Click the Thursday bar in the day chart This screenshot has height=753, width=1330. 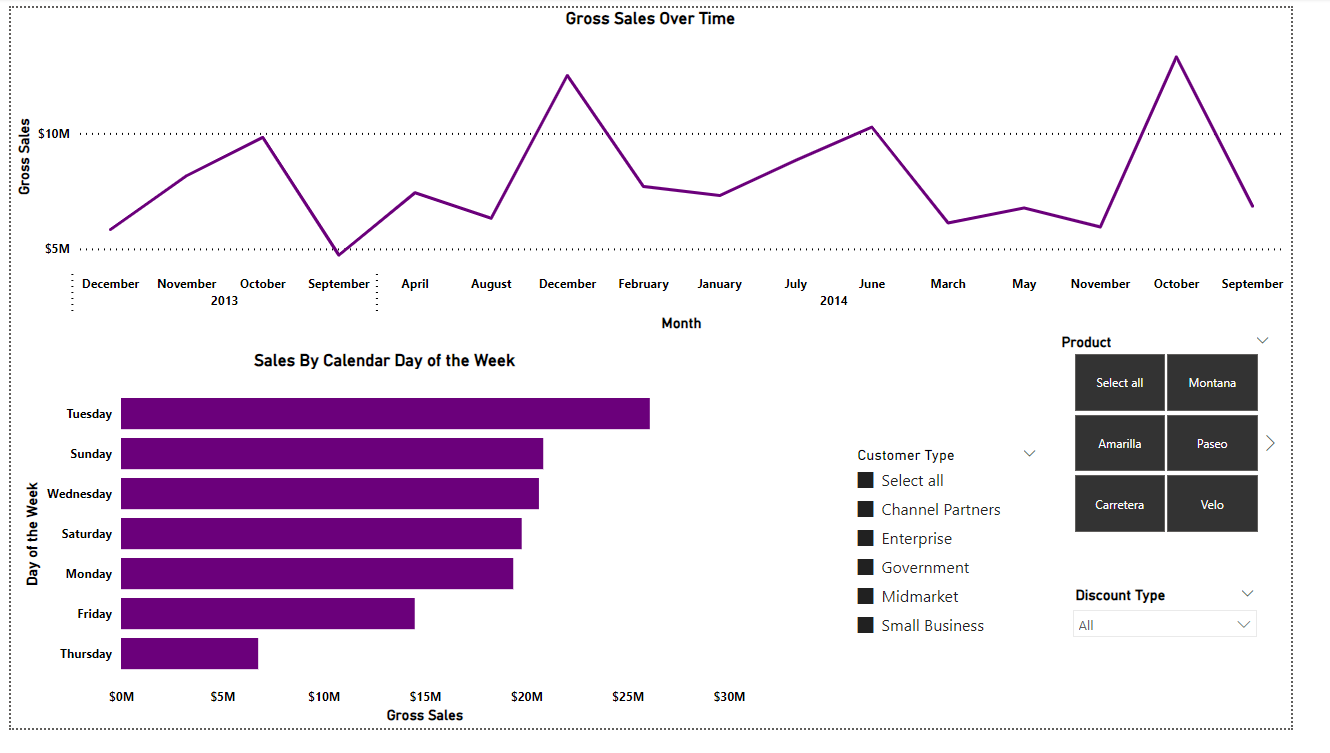pyautogui.click(x=190, y=653)
